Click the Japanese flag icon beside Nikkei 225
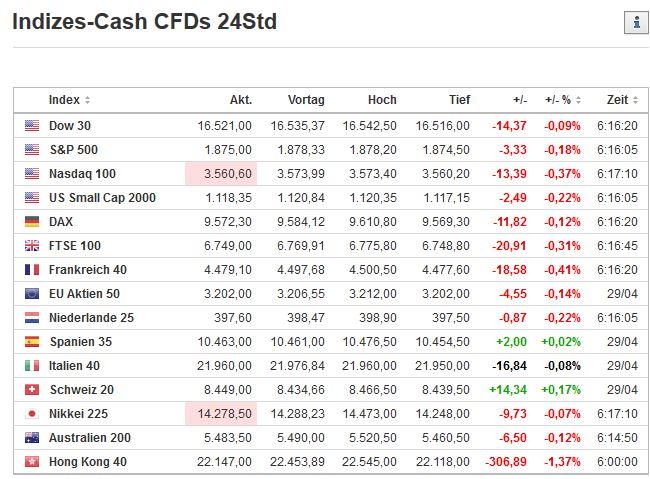This screenshot has width=650, height=479. tap(32, 414)
